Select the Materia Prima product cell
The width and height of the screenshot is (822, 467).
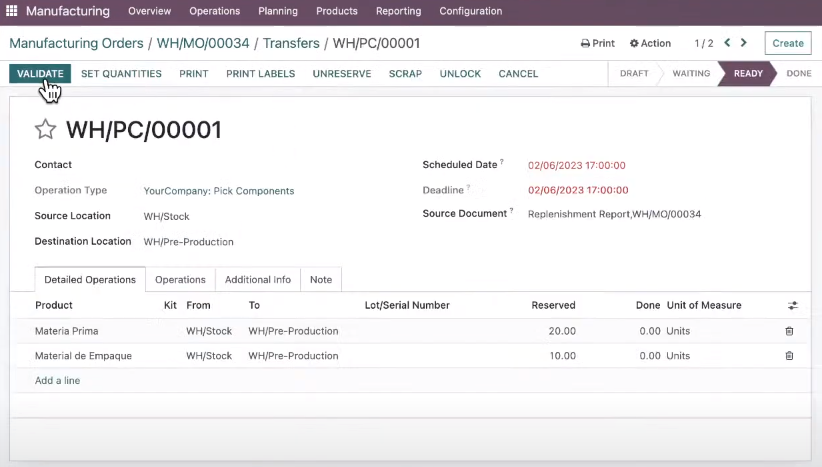pos(67,331)
